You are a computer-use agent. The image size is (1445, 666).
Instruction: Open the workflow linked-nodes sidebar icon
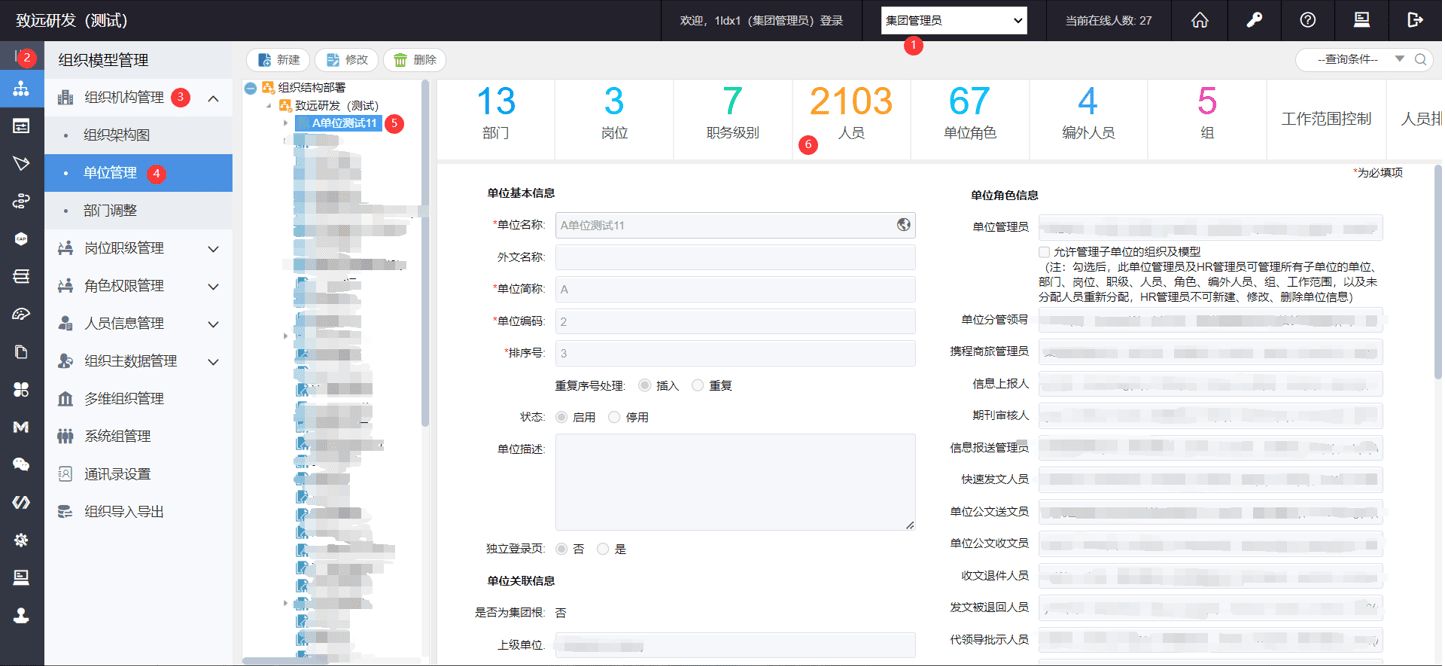pyautogui.click(x=21, y=201)
